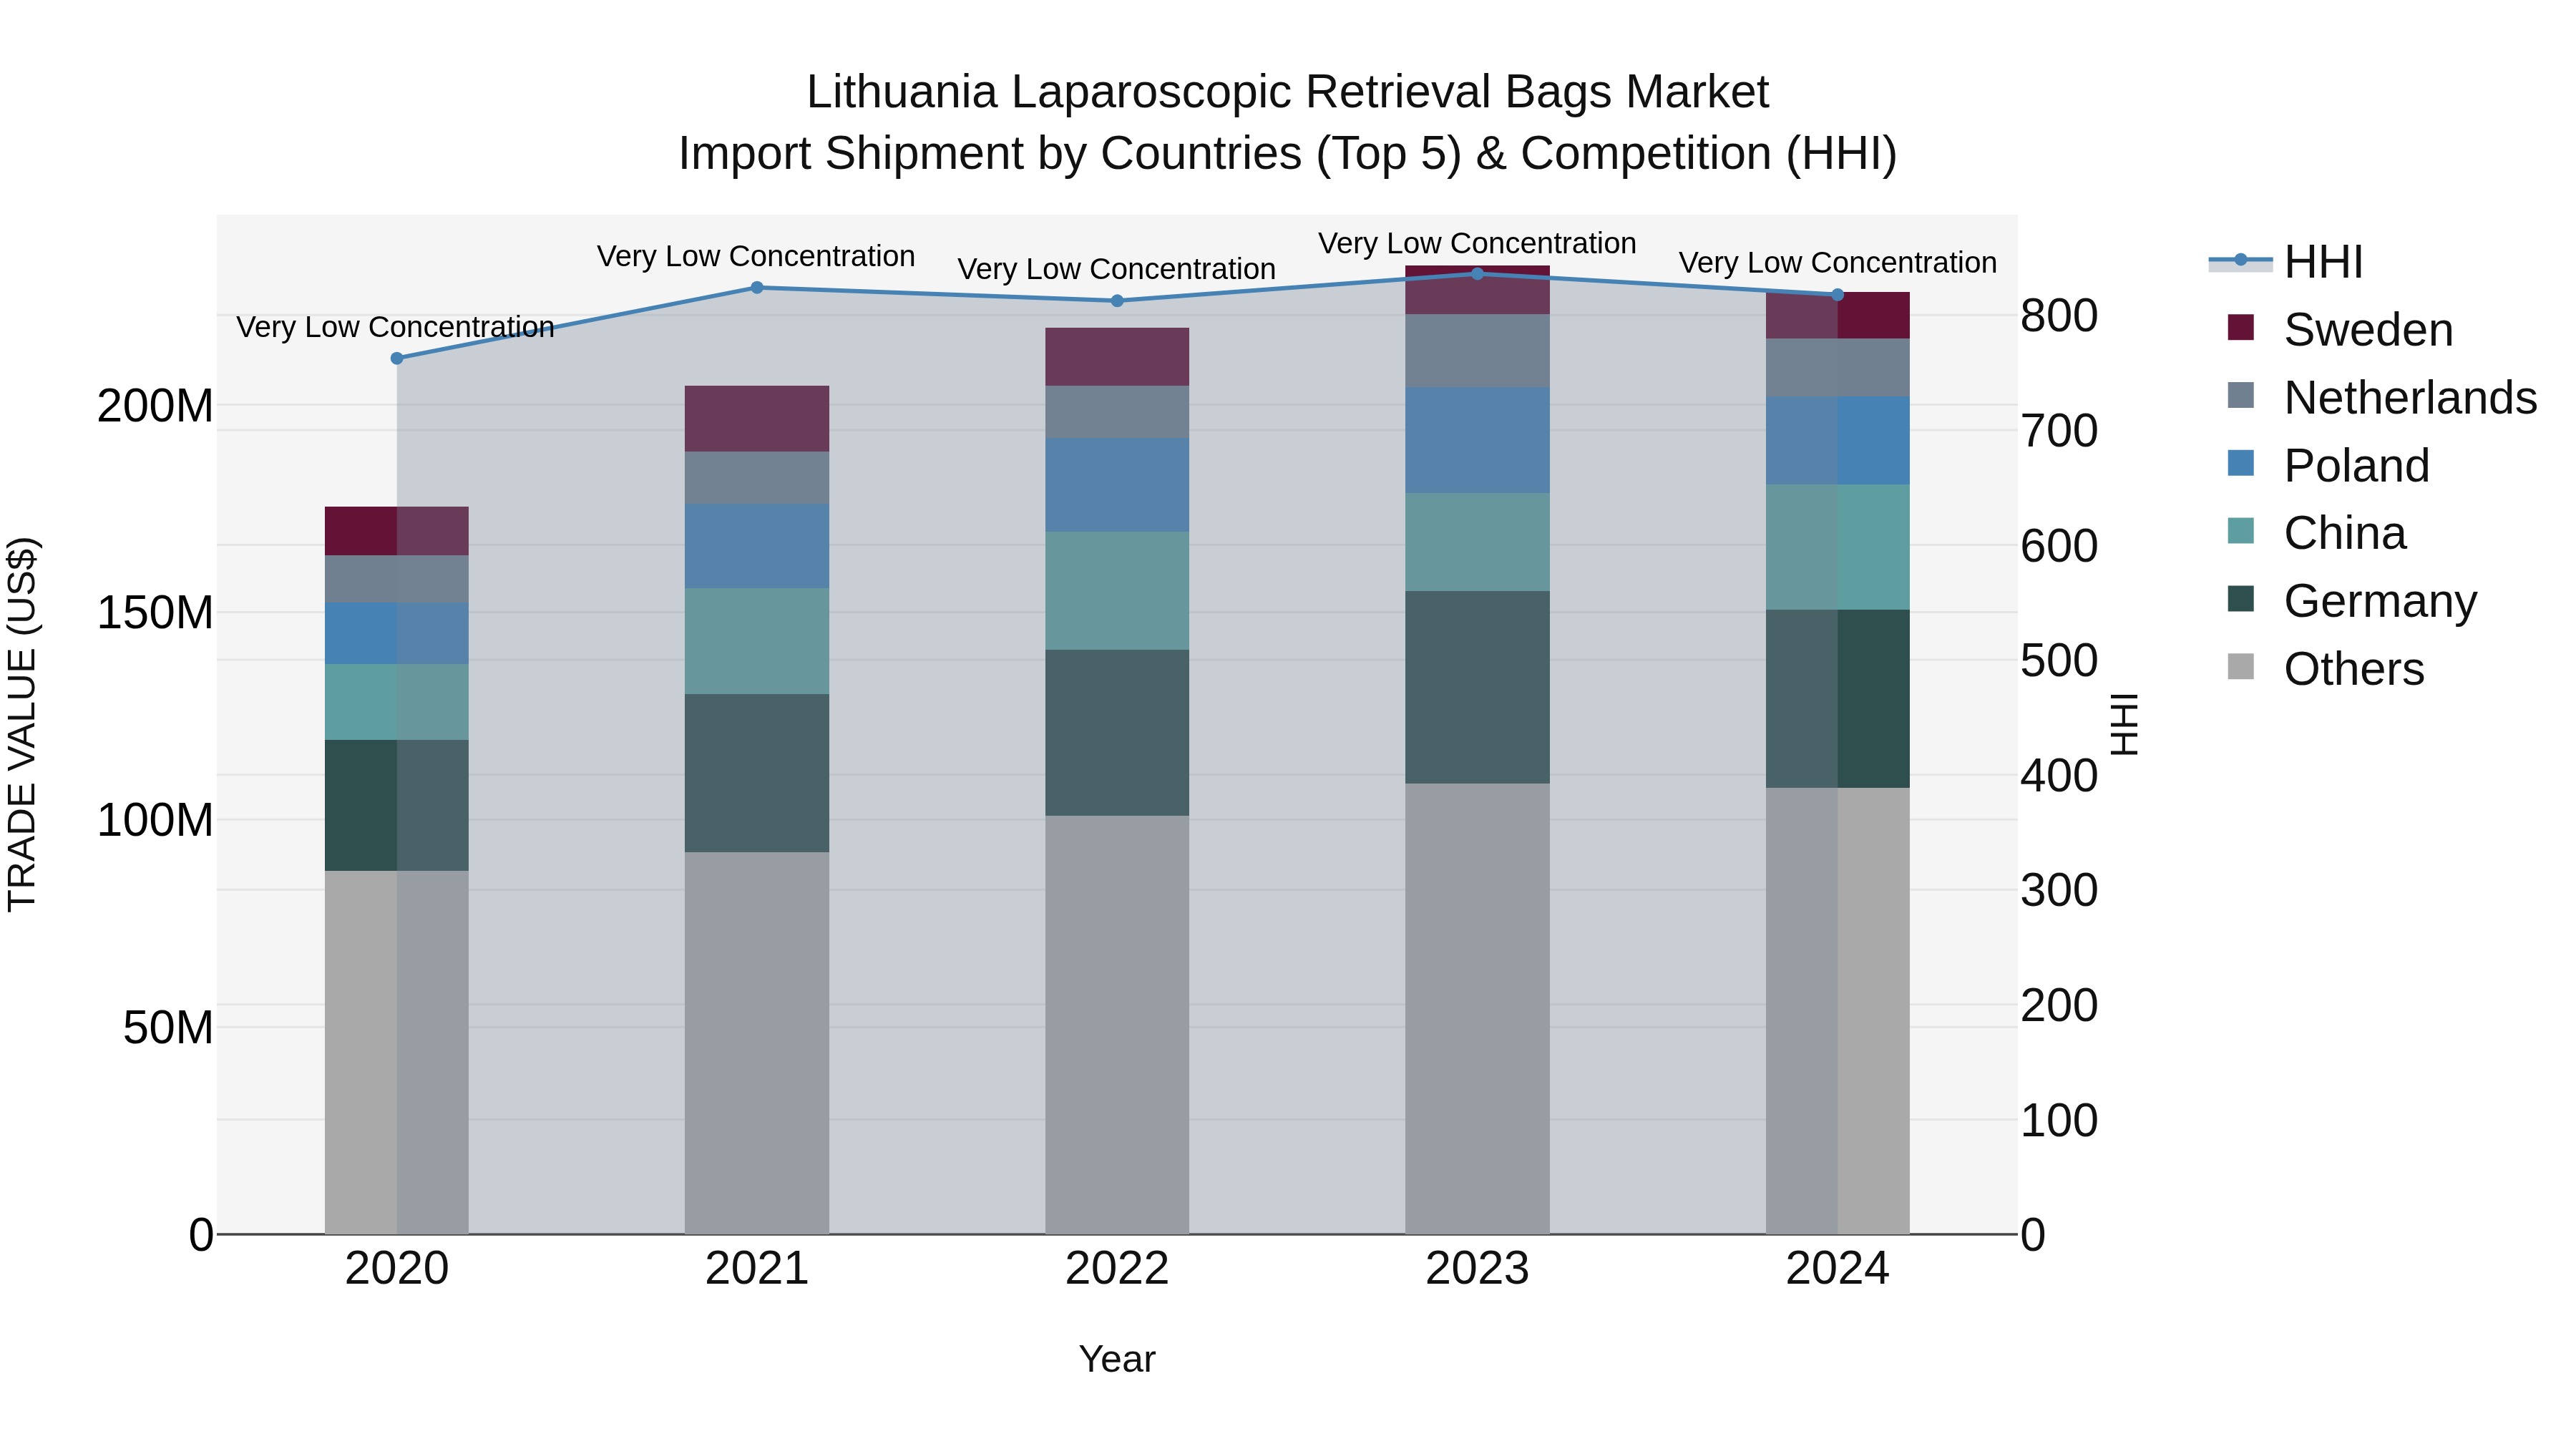Click the 50M trade value tick label
This screenshot has height=1449, width=2576.
pyautogui.click(x=168, y=1028)
